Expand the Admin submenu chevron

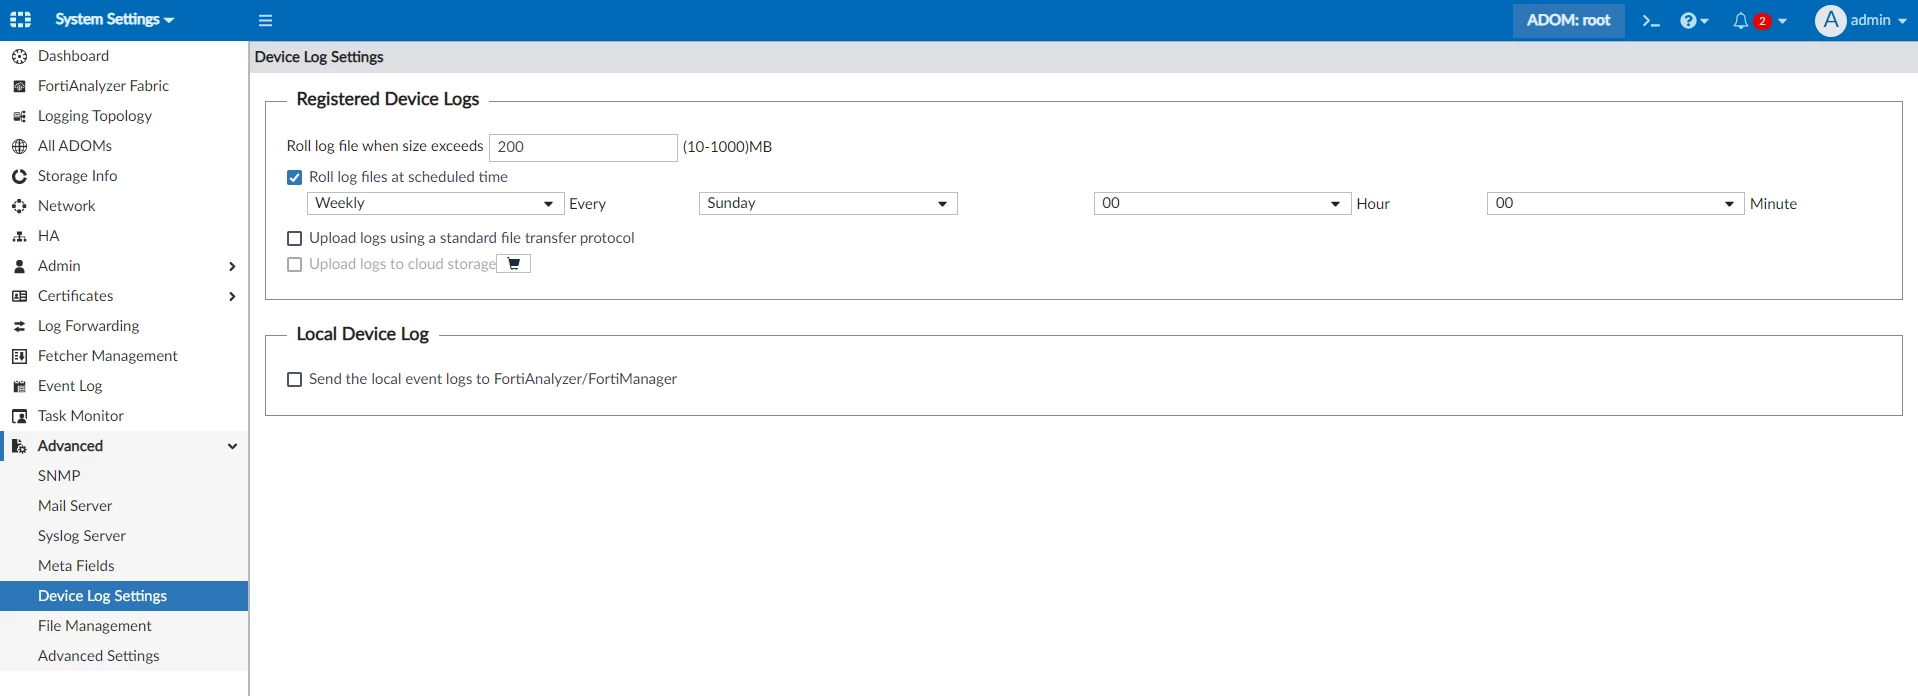tap(232, 266)
